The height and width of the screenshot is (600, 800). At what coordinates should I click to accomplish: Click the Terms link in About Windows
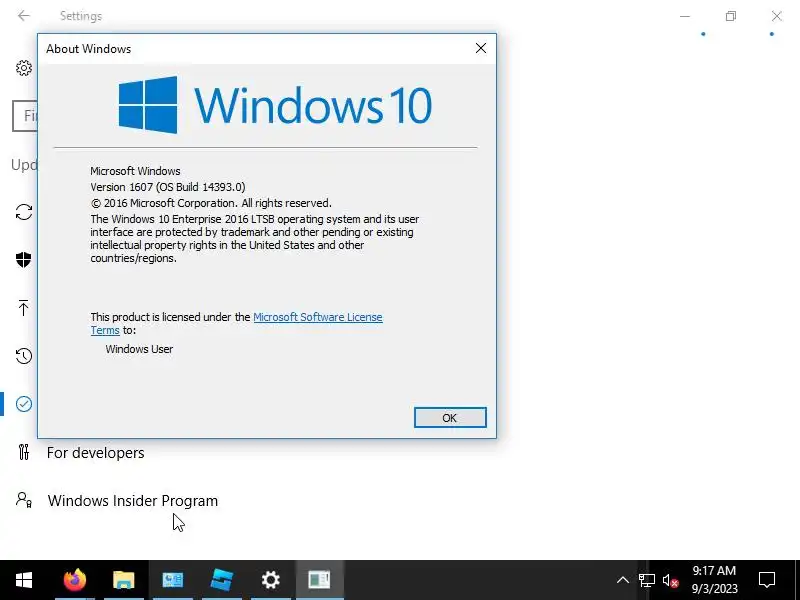coord(105,330)
